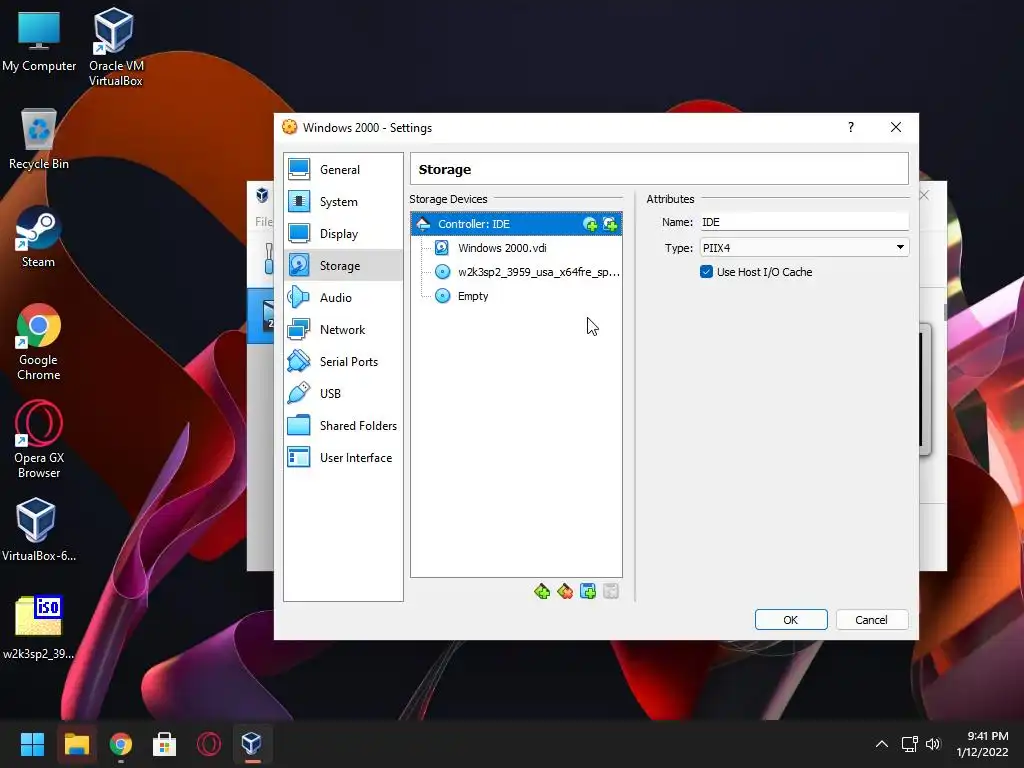Viewport: 1024px width, 768px height.
Task: Open Audio settings category
Action: point(344,298)
